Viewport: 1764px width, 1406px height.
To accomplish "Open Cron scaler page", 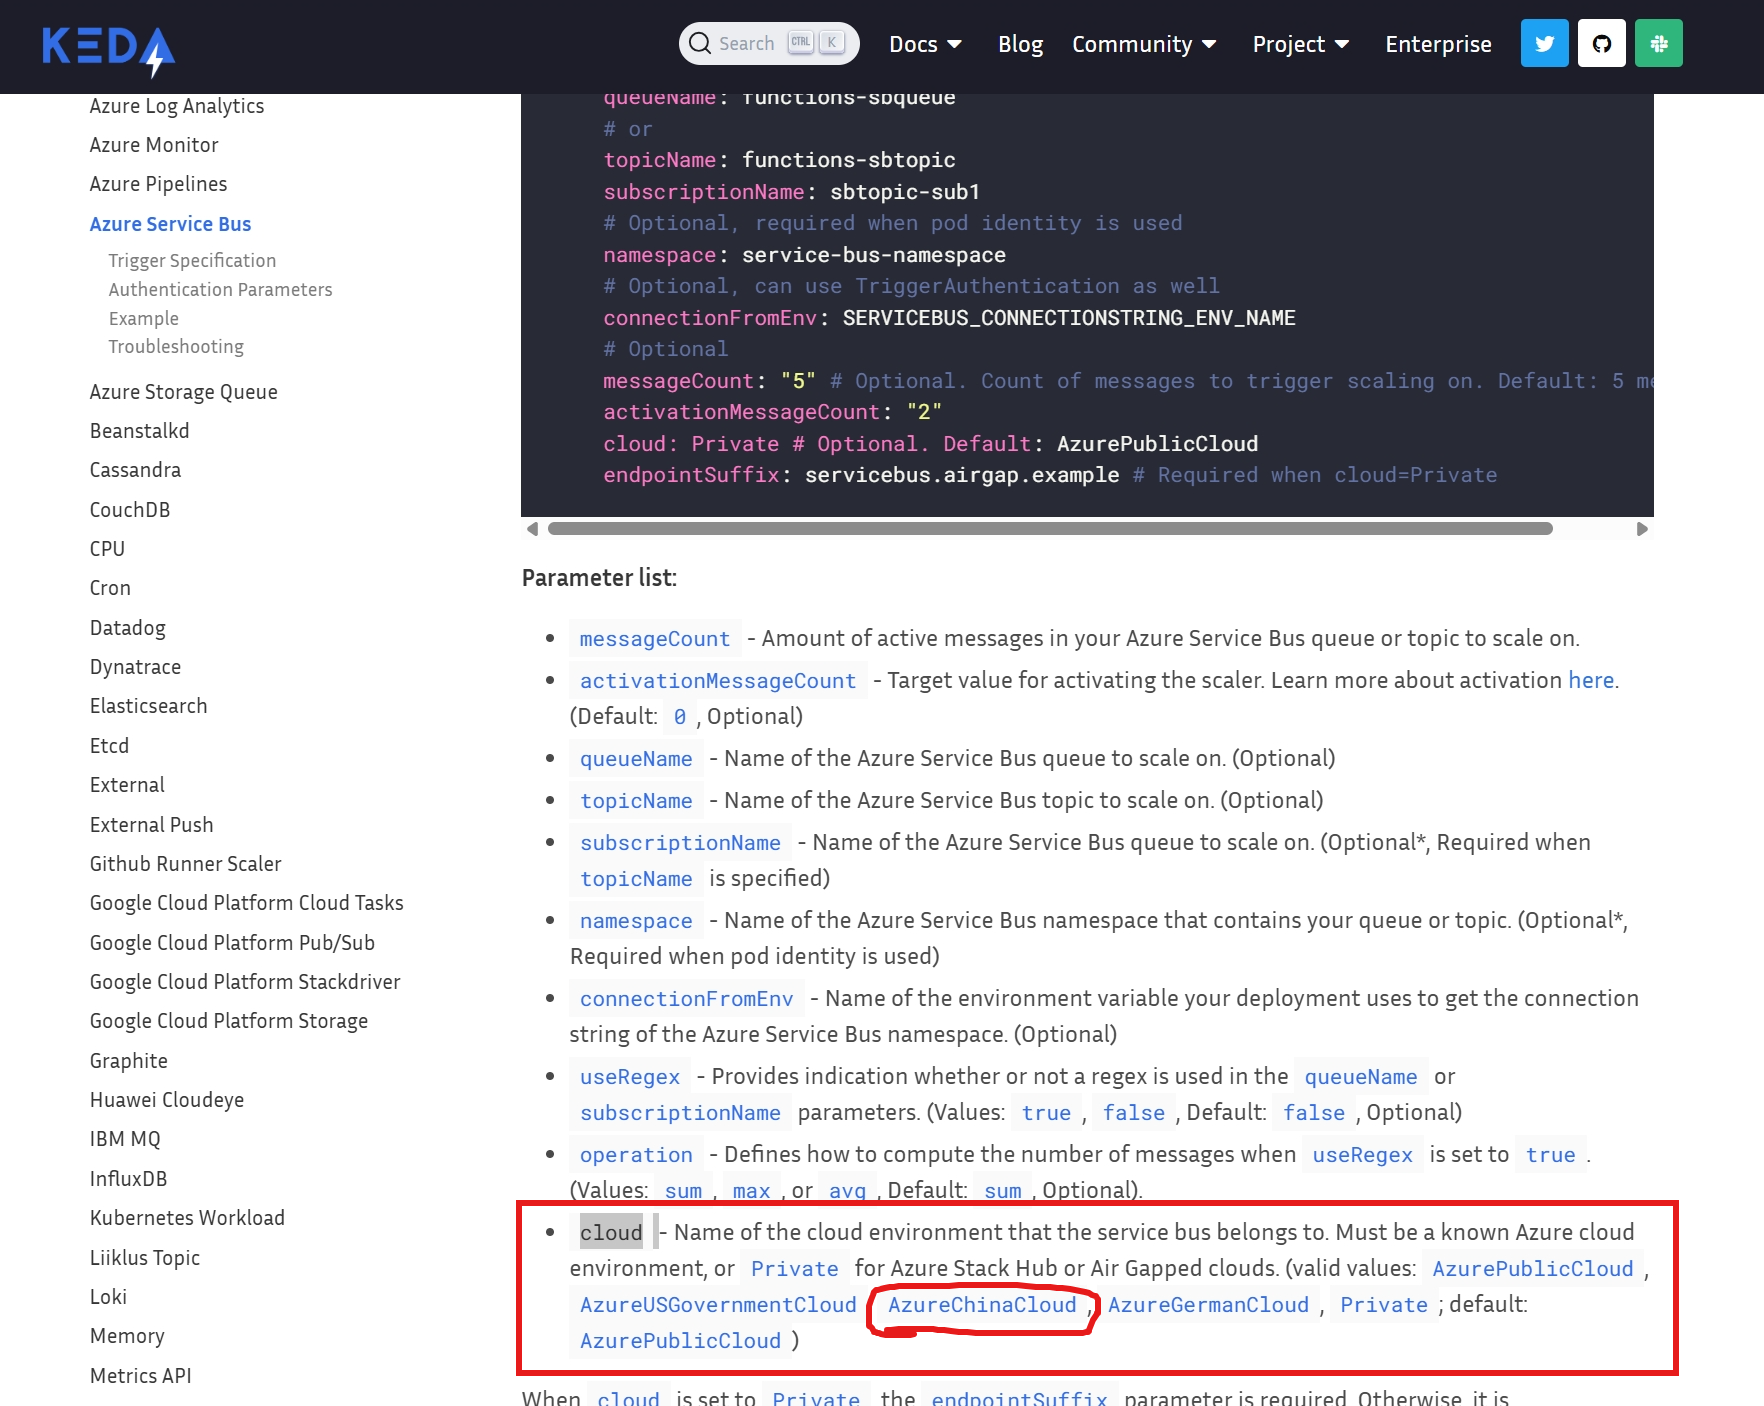I will click(x=110, y=588).
